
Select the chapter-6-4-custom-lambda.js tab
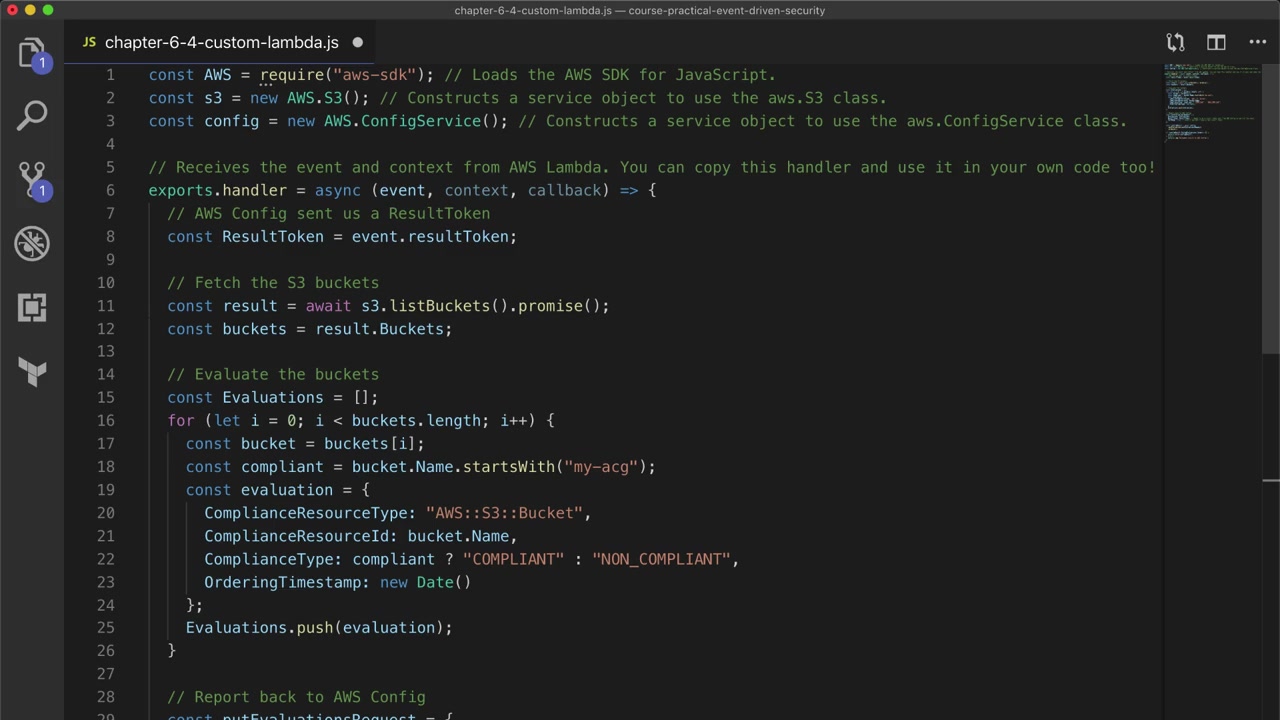(x=221, y=43)
